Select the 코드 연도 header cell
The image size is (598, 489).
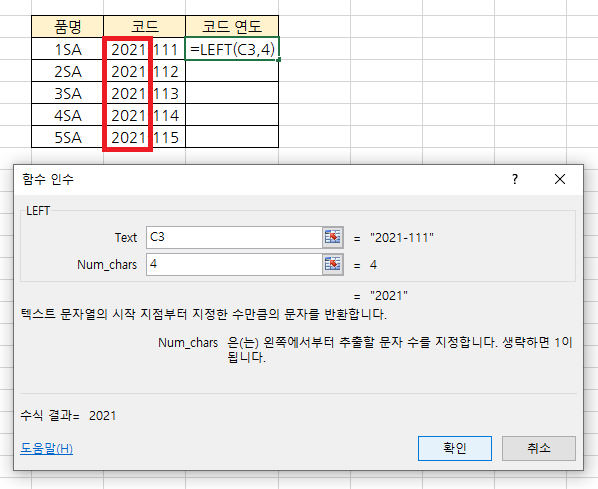pyautogui.click(x=232, y=26)
